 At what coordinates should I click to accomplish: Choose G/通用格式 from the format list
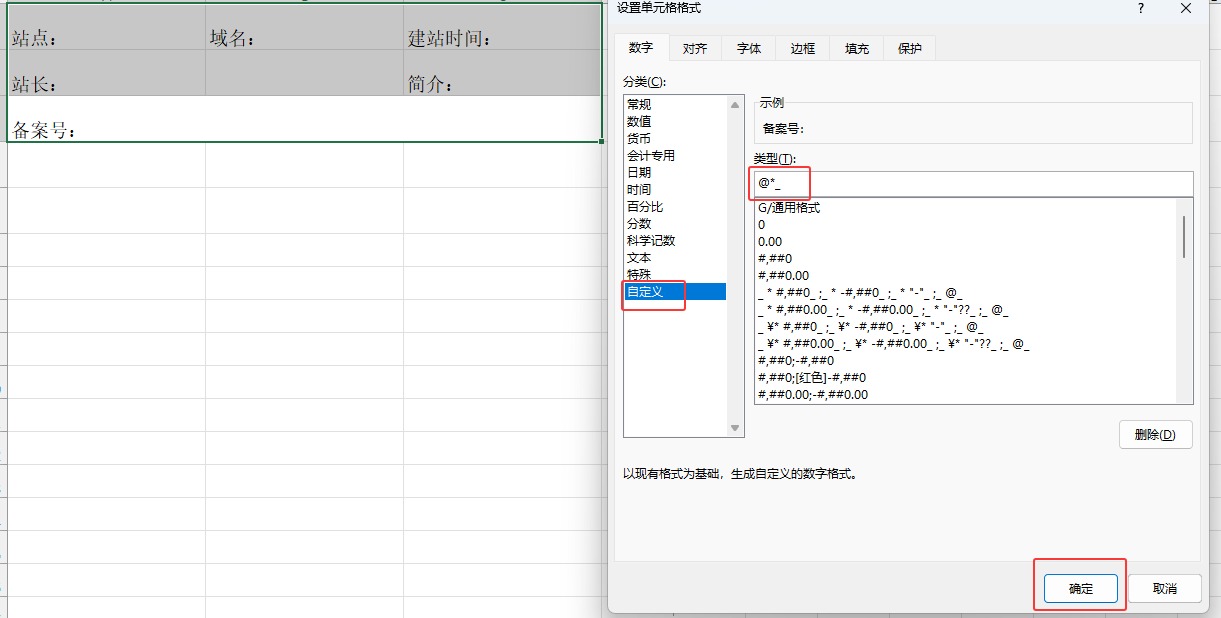pyautogui.click(x=787, y=207)
